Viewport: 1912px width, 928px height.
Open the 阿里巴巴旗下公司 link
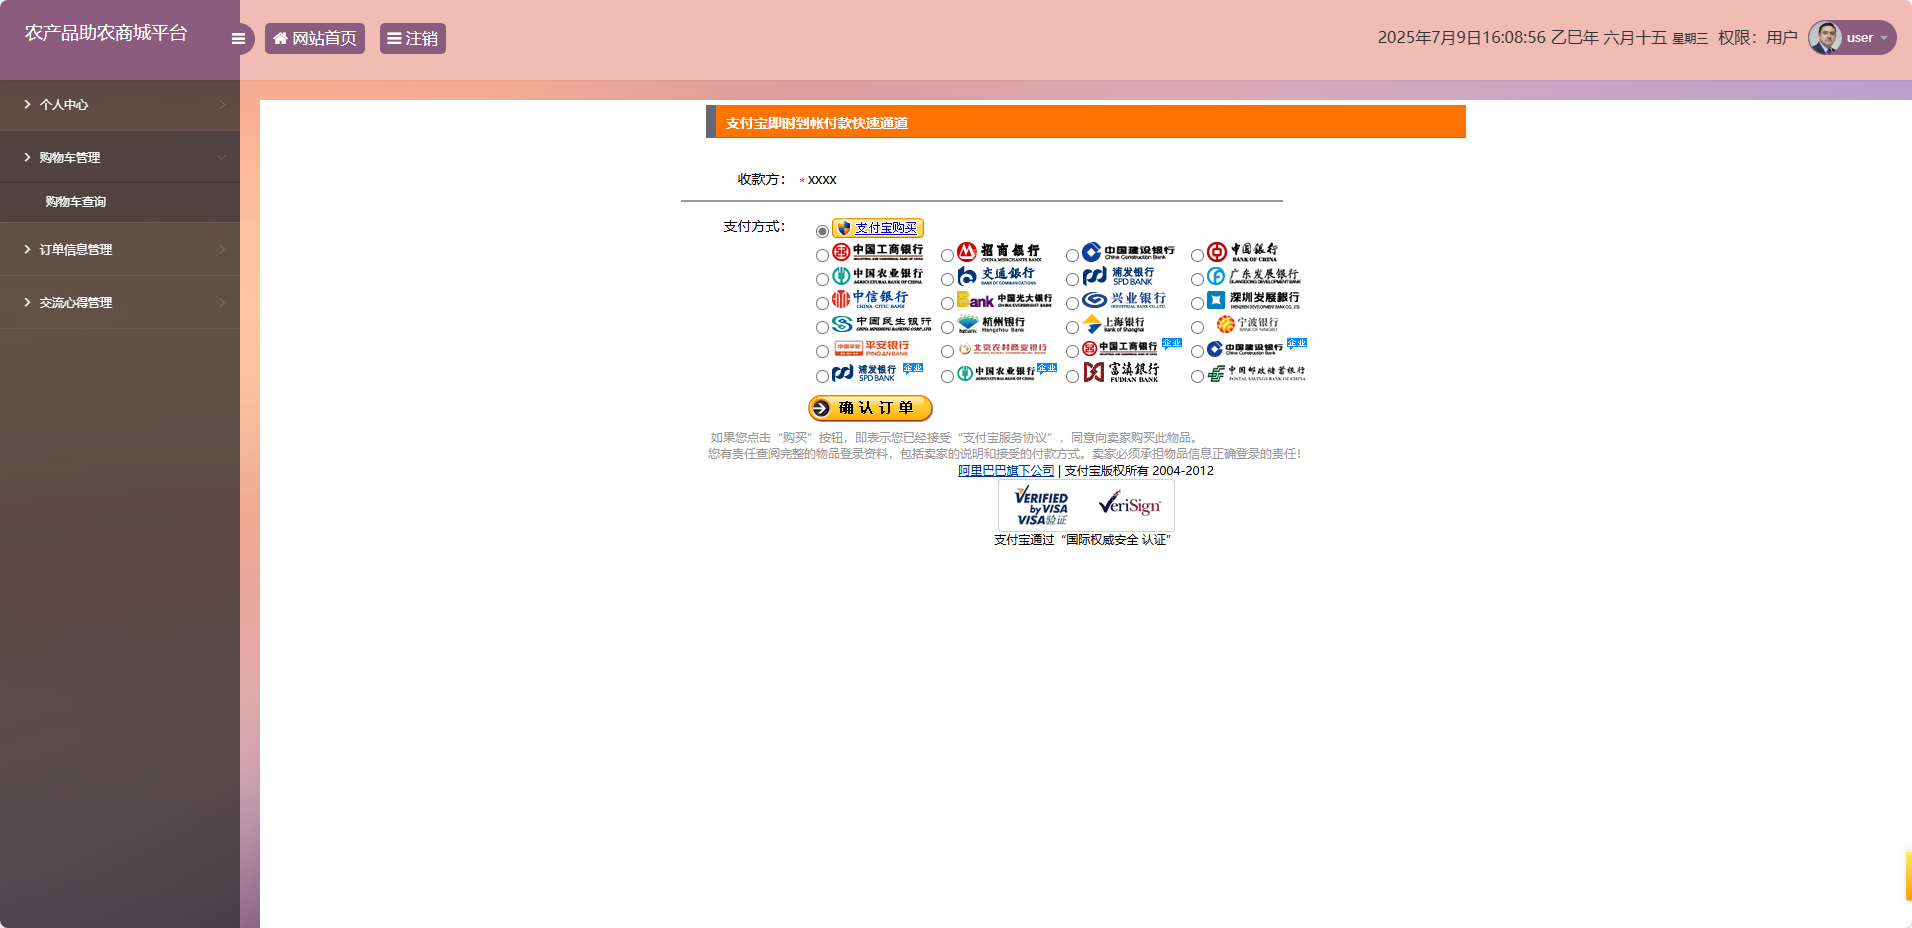(x=1006, y=470)
